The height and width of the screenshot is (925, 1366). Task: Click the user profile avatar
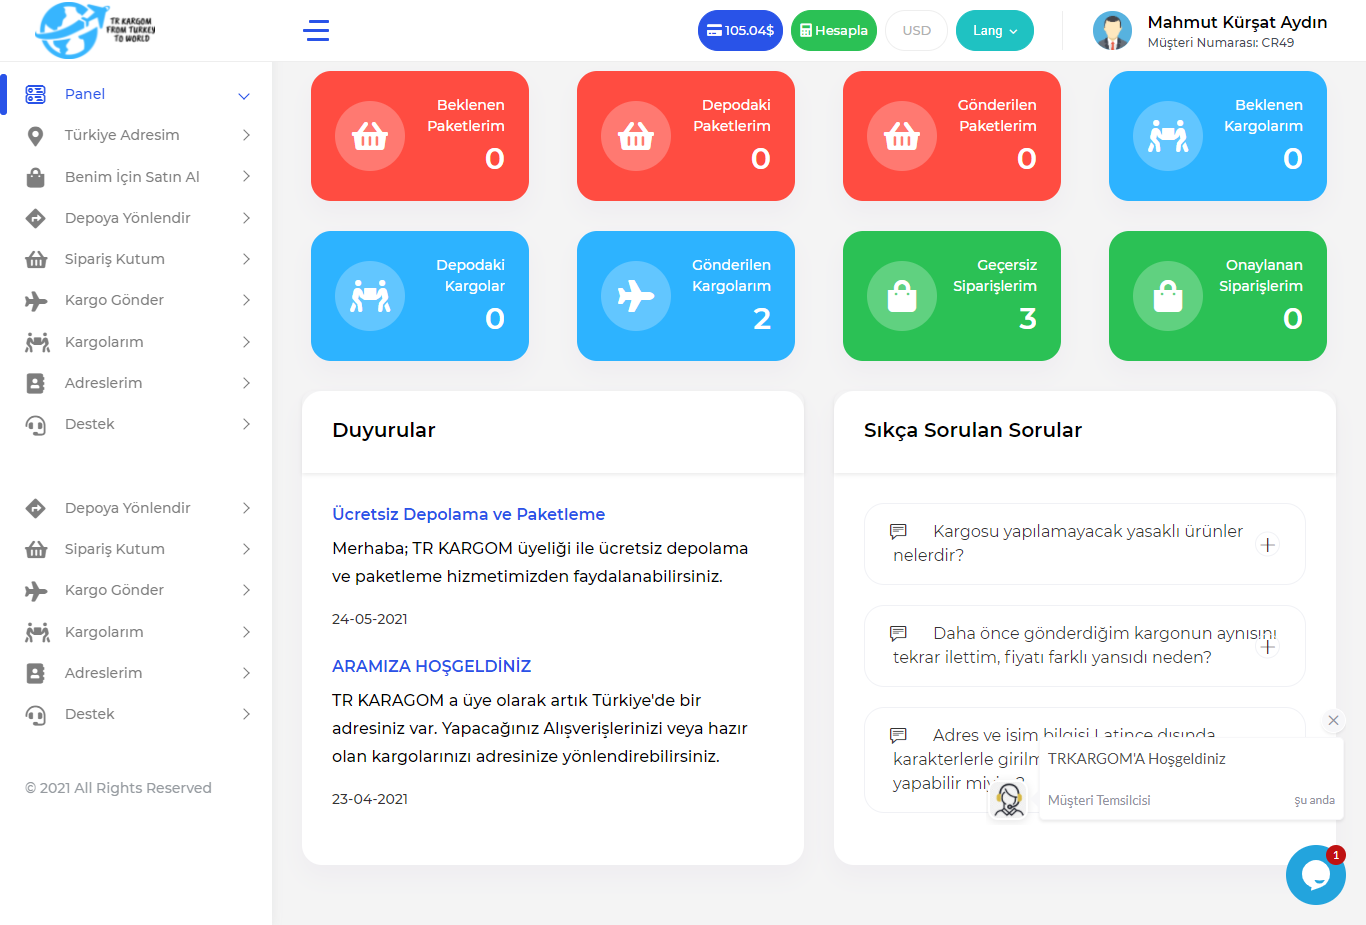1111,31
